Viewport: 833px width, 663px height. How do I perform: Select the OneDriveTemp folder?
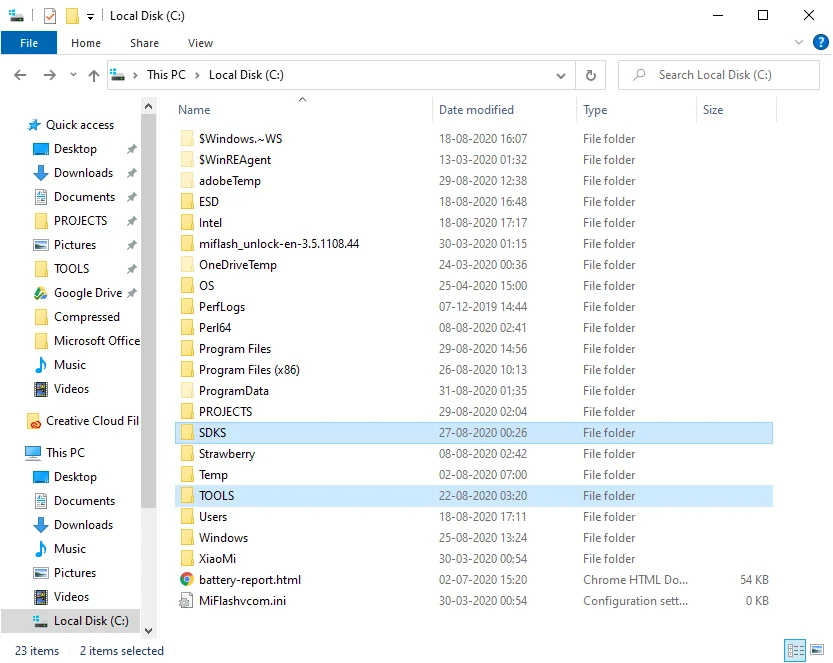click(x=237, y=265)
